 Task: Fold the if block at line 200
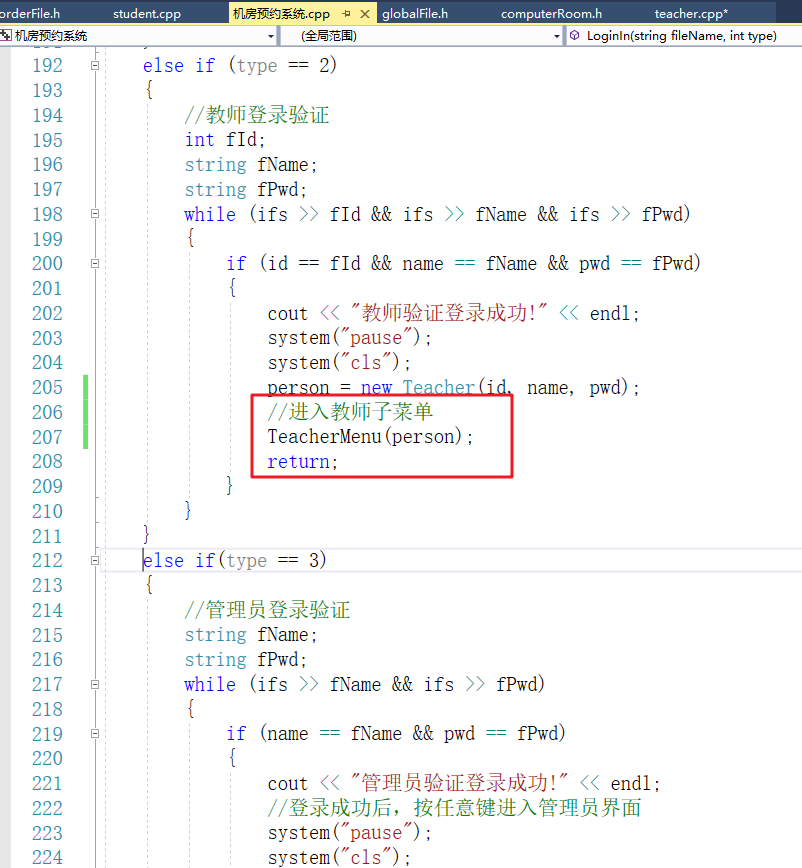(x=95, y=263)
